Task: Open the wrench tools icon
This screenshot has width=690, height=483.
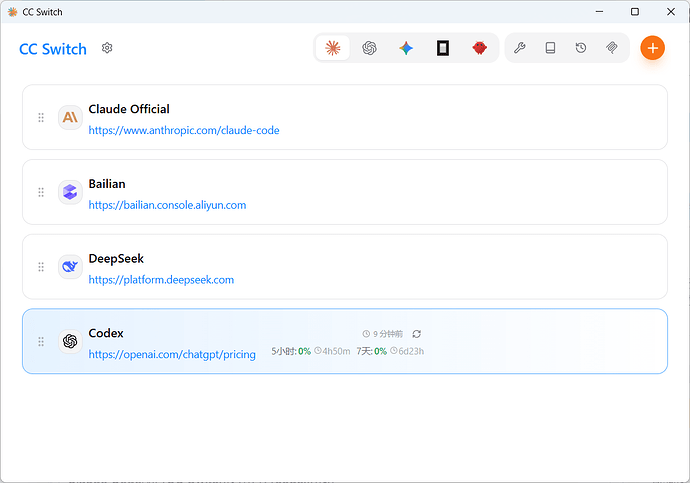Action: [x=520, y=48]
